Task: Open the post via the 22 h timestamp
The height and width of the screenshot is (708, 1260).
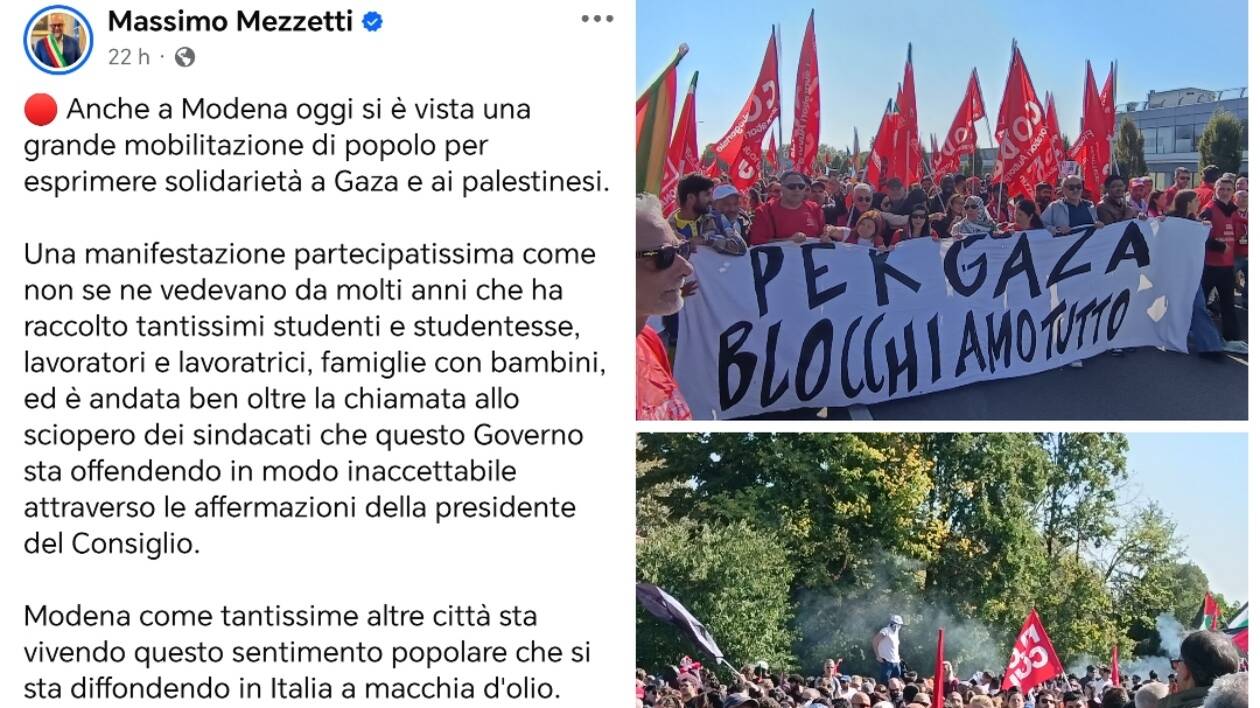Action: [128, 57]
